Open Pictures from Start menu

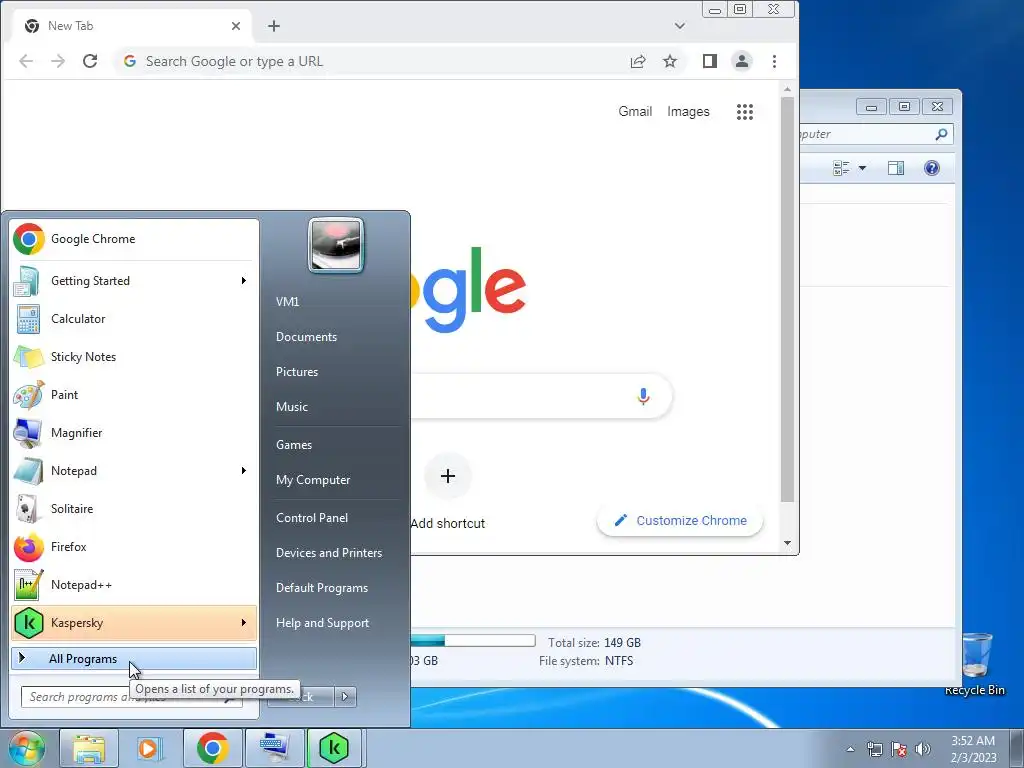pyautogui.click(x=297, y=372)
